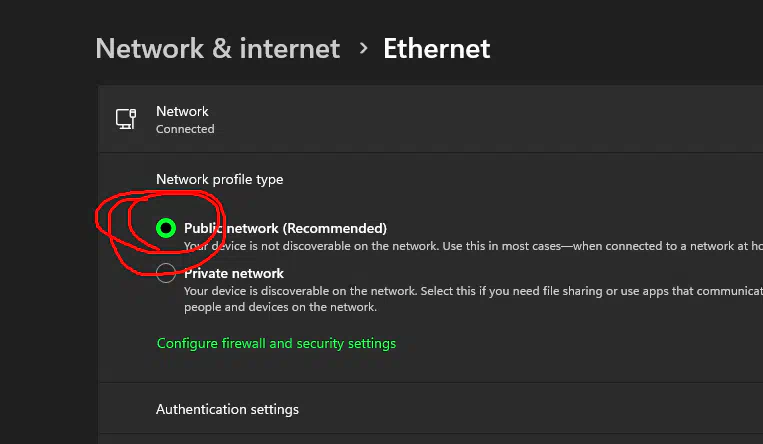
Task: Click the 'not discoverable' Public network description
Action: pos(473,246)
